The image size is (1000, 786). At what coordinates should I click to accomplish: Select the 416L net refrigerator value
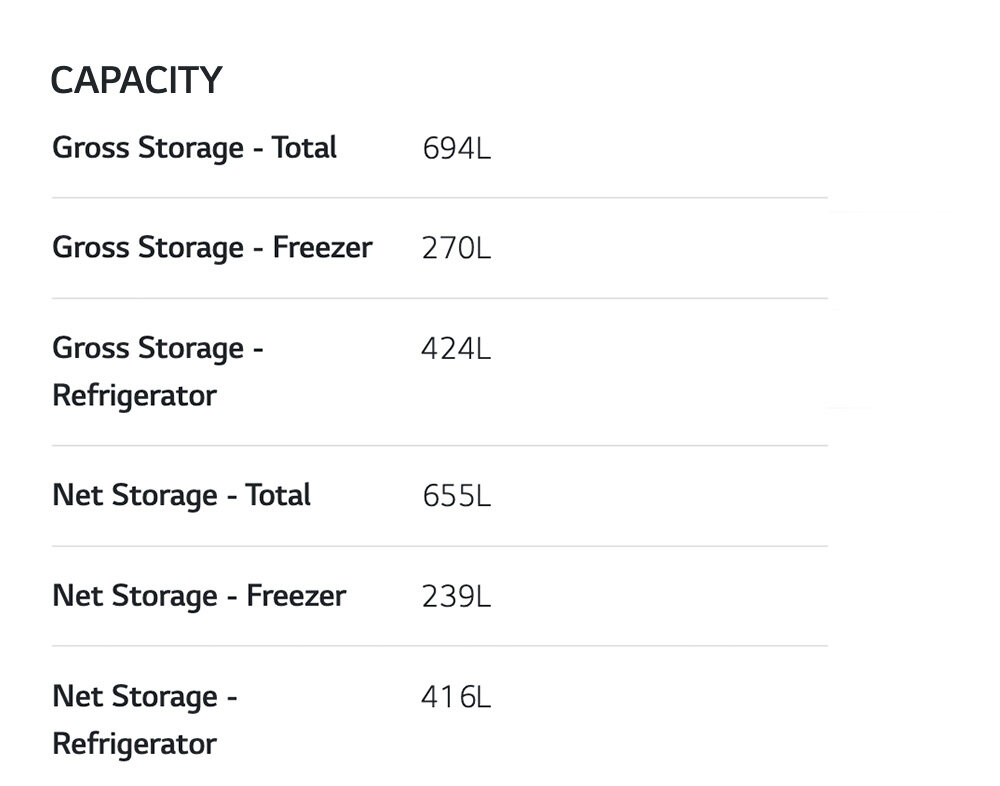pyautogui.click(x=456, y=697)
